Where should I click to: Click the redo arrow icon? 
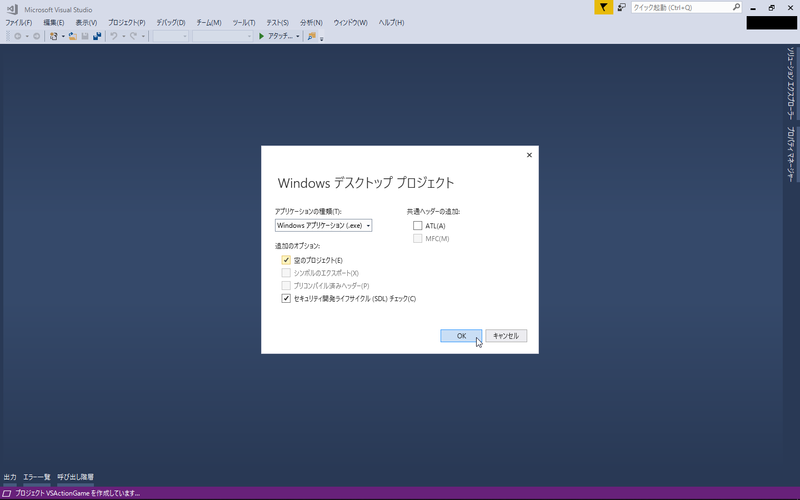134,36
